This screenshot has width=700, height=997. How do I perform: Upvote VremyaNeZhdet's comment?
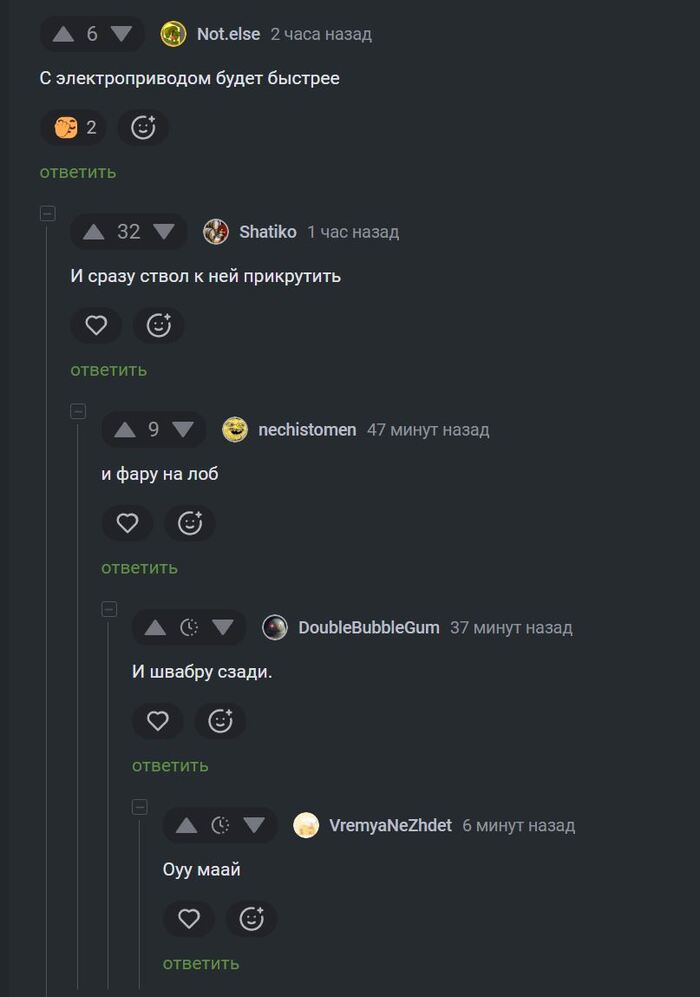point(187,826)
